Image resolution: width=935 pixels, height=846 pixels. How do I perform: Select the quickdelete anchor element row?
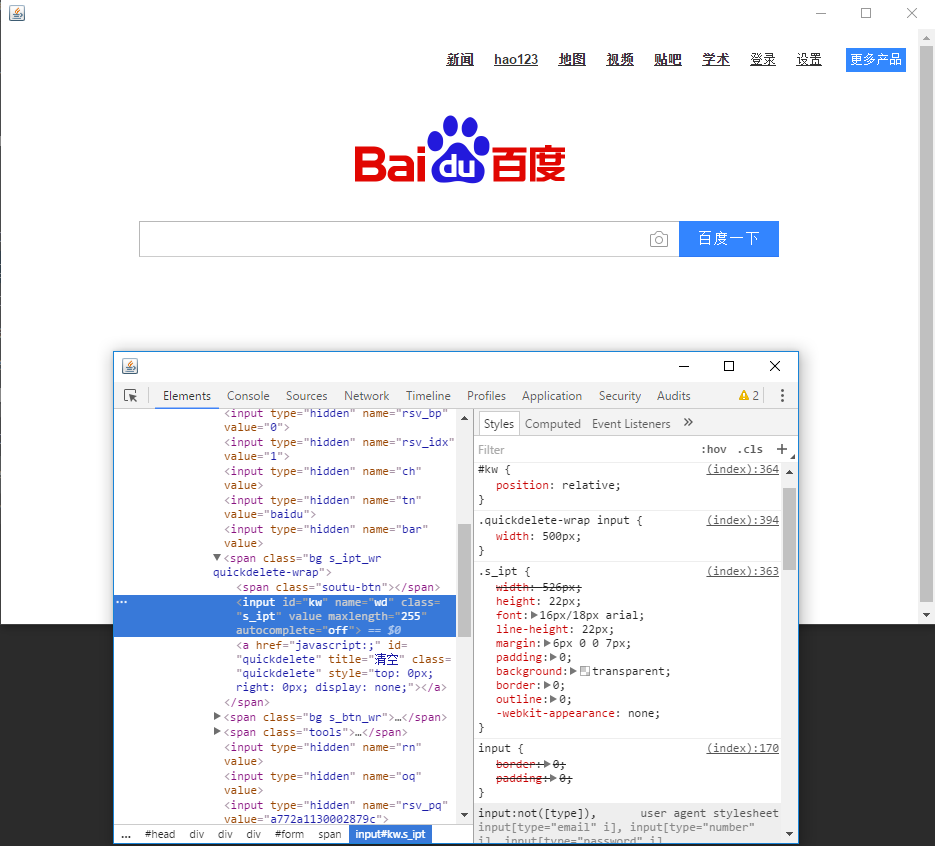click(343, 667)
